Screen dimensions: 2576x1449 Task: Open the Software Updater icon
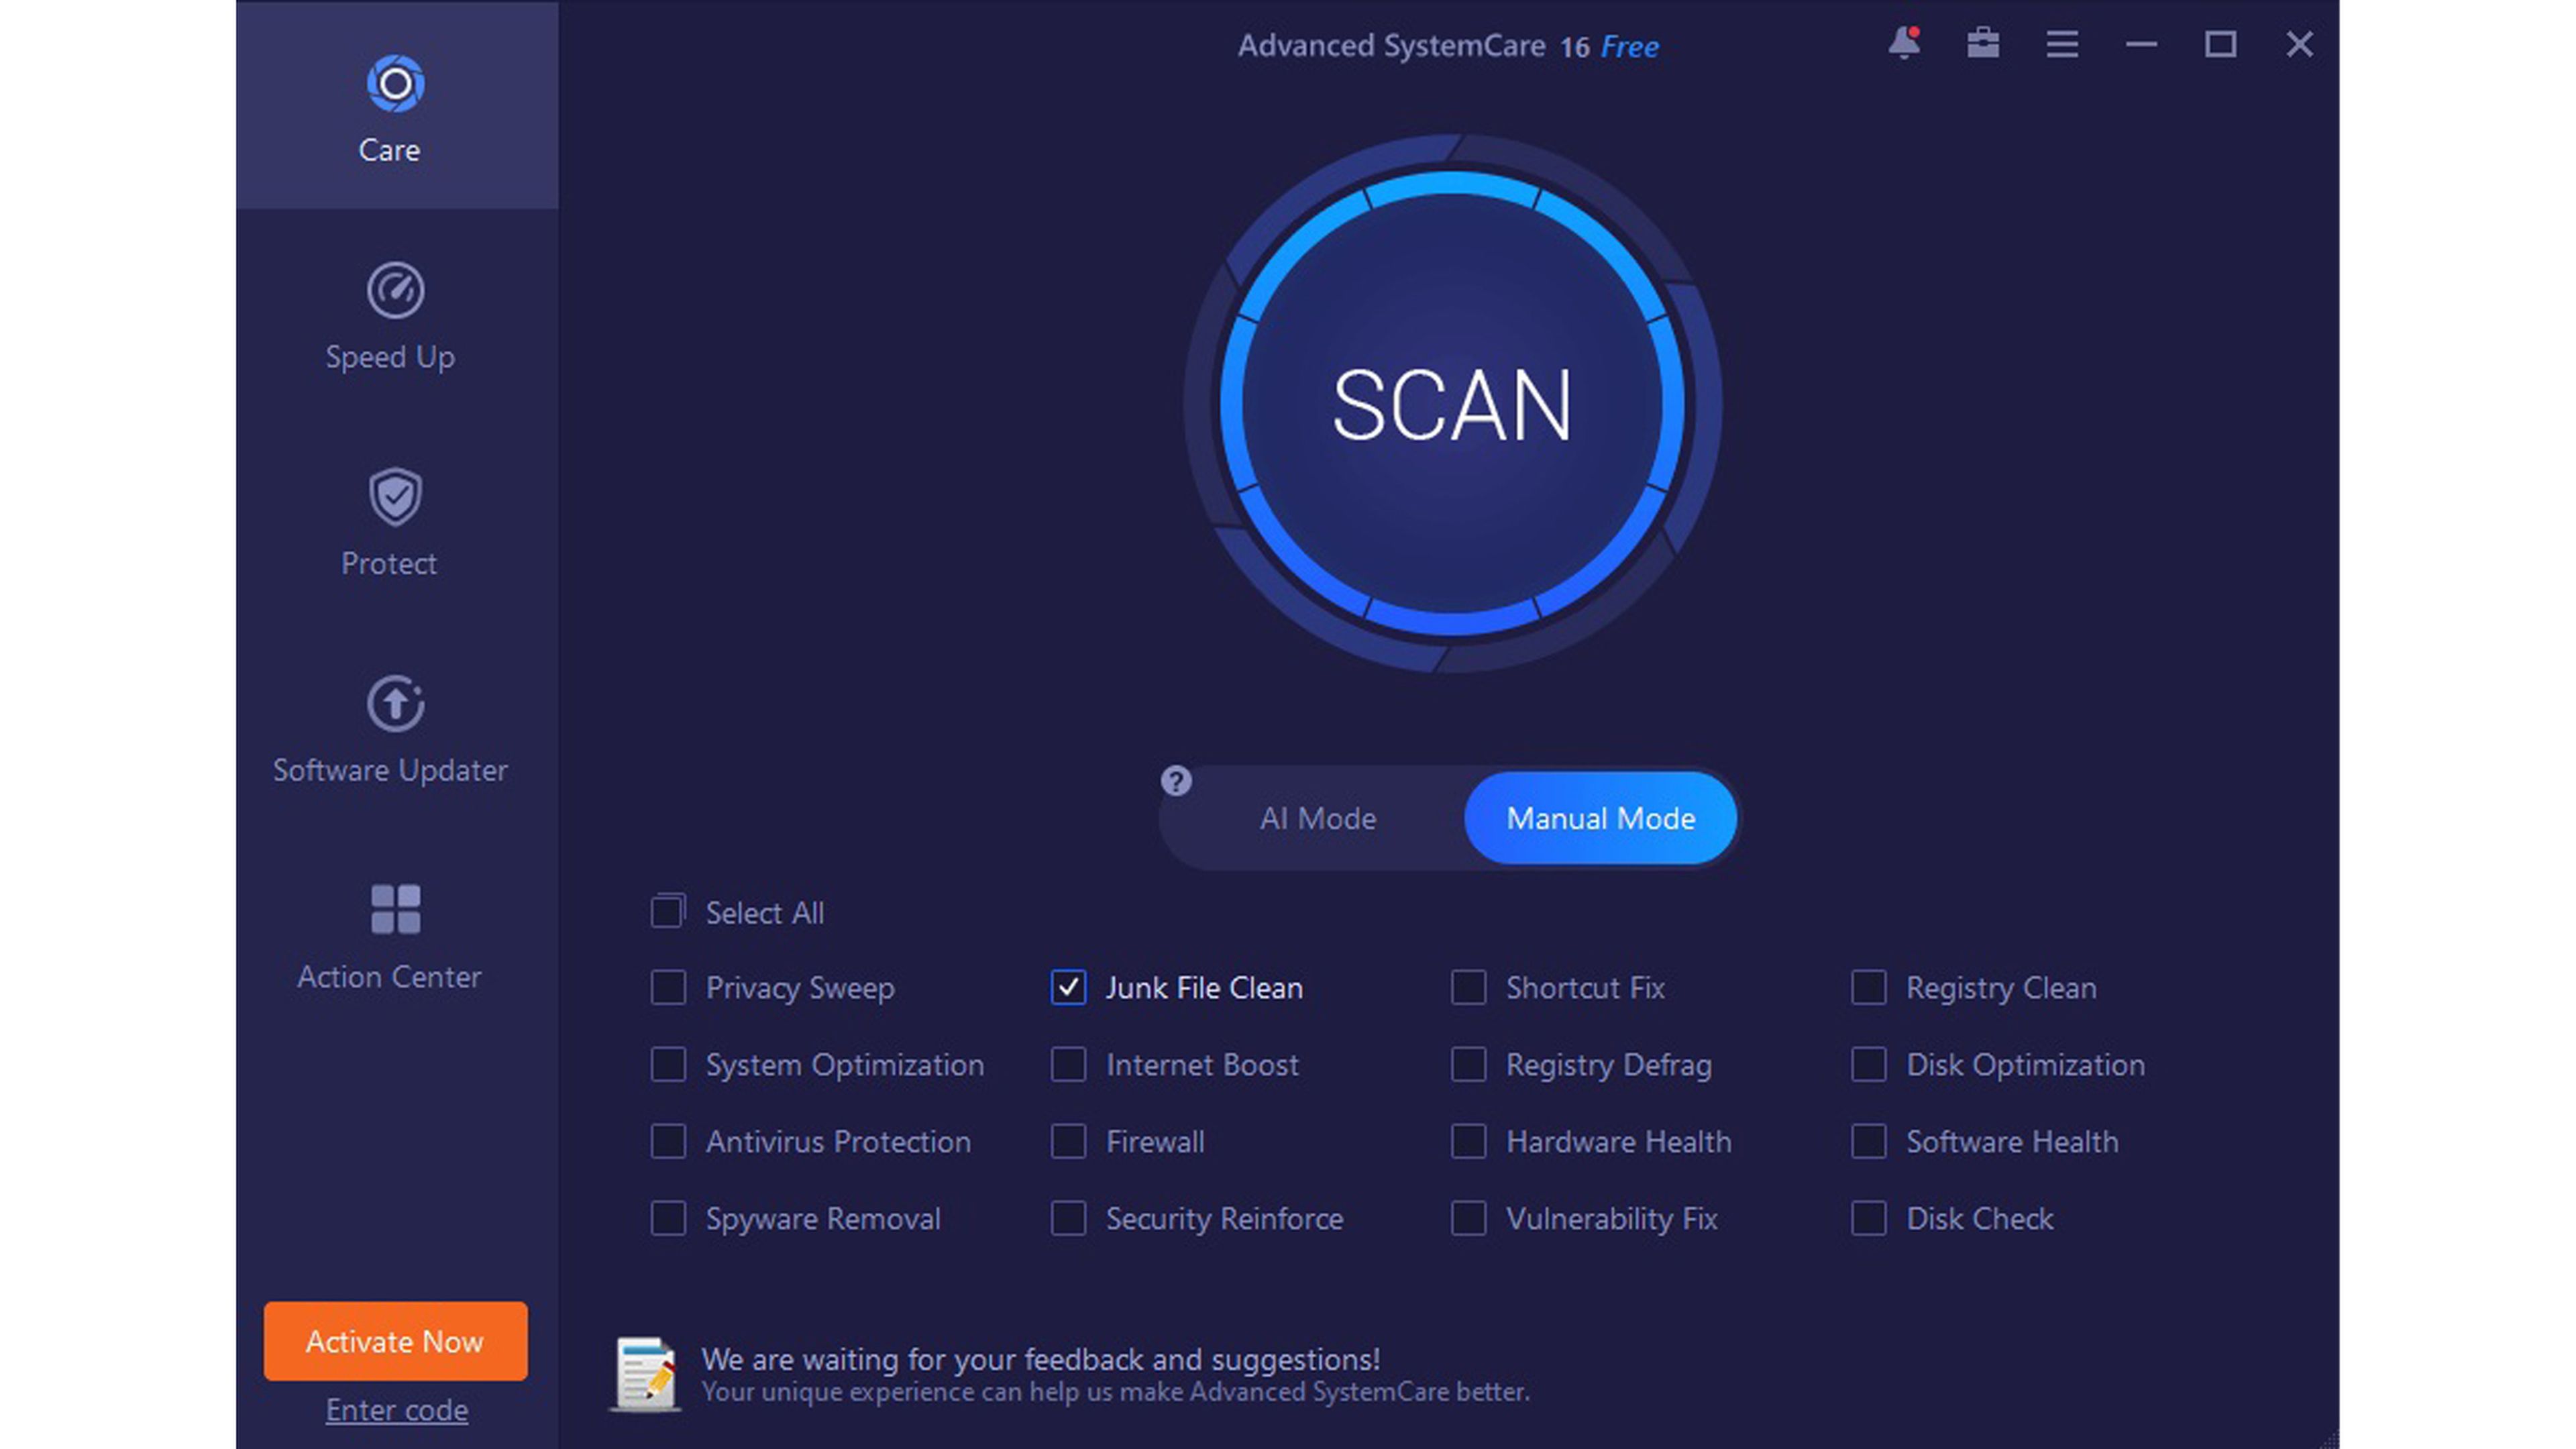pyautogui.click(x=395, y=704)
